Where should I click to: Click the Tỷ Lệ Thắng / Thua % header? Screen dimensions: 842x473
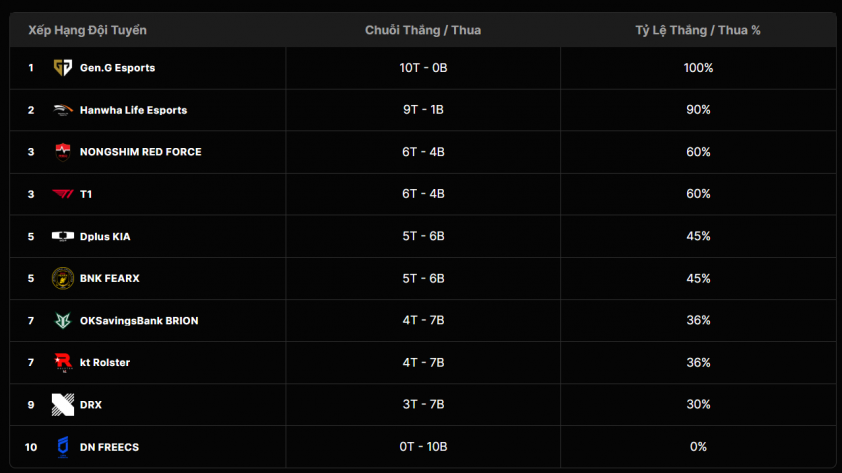pyautogui.click(x=698, y=30)
